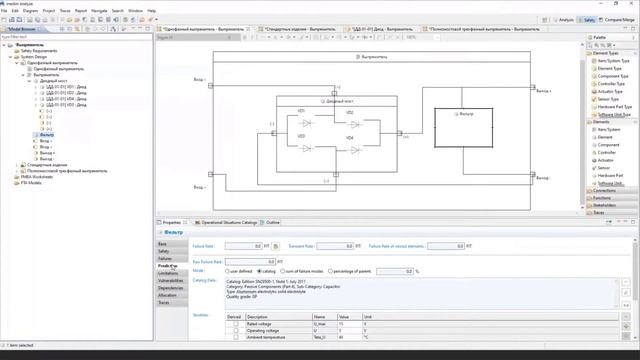Select the Фильтр block in the diagram
The width and height of the screenshot is (640, 360).
463,128
